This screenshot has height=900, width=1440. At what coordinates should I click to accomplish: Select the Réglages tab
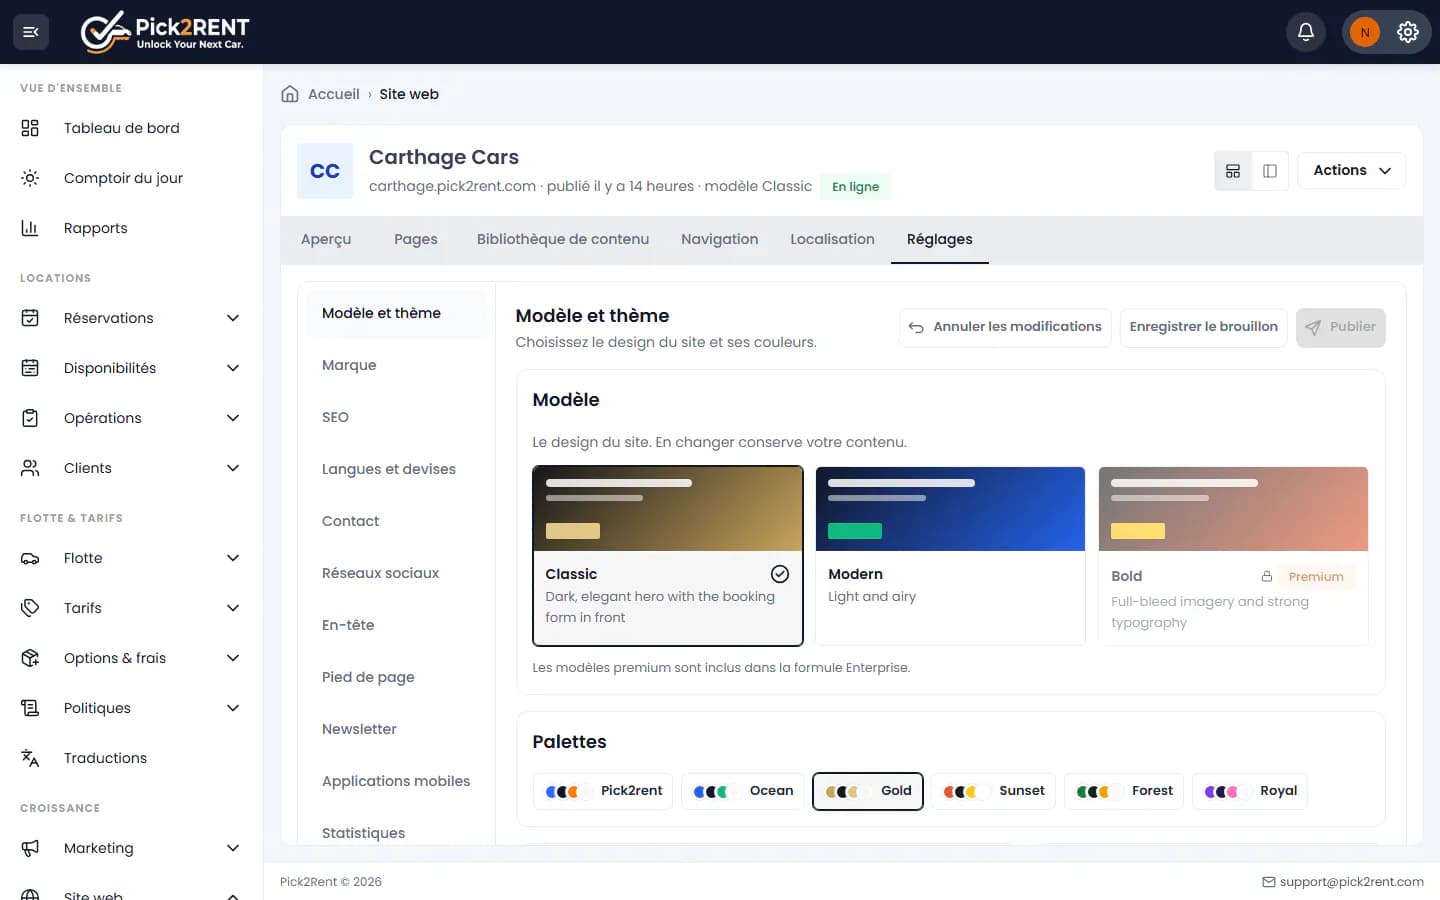(940, 240)
